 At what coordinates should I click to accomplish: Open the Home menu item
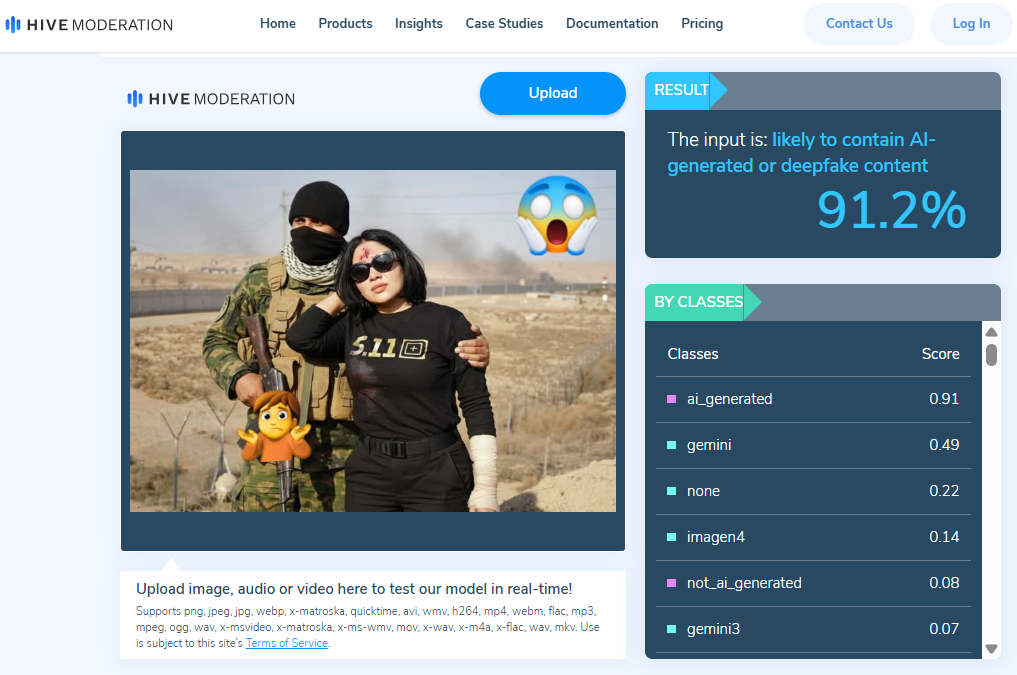point(277,23)
